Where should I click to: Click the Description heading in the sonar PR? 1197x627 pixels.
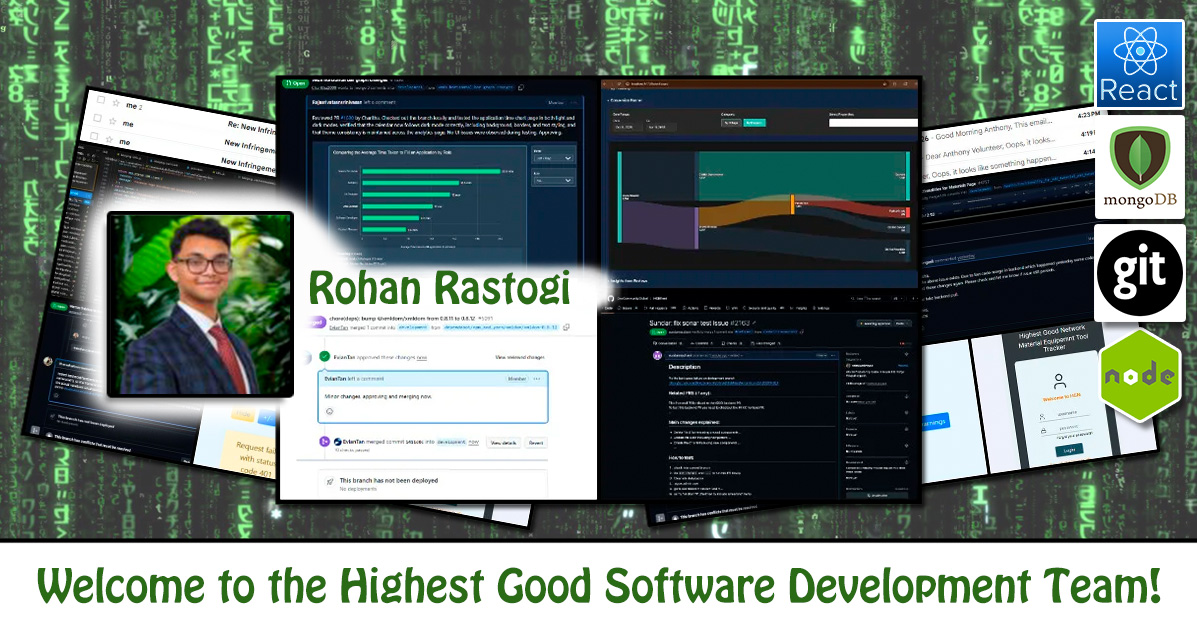pos(685,367)
